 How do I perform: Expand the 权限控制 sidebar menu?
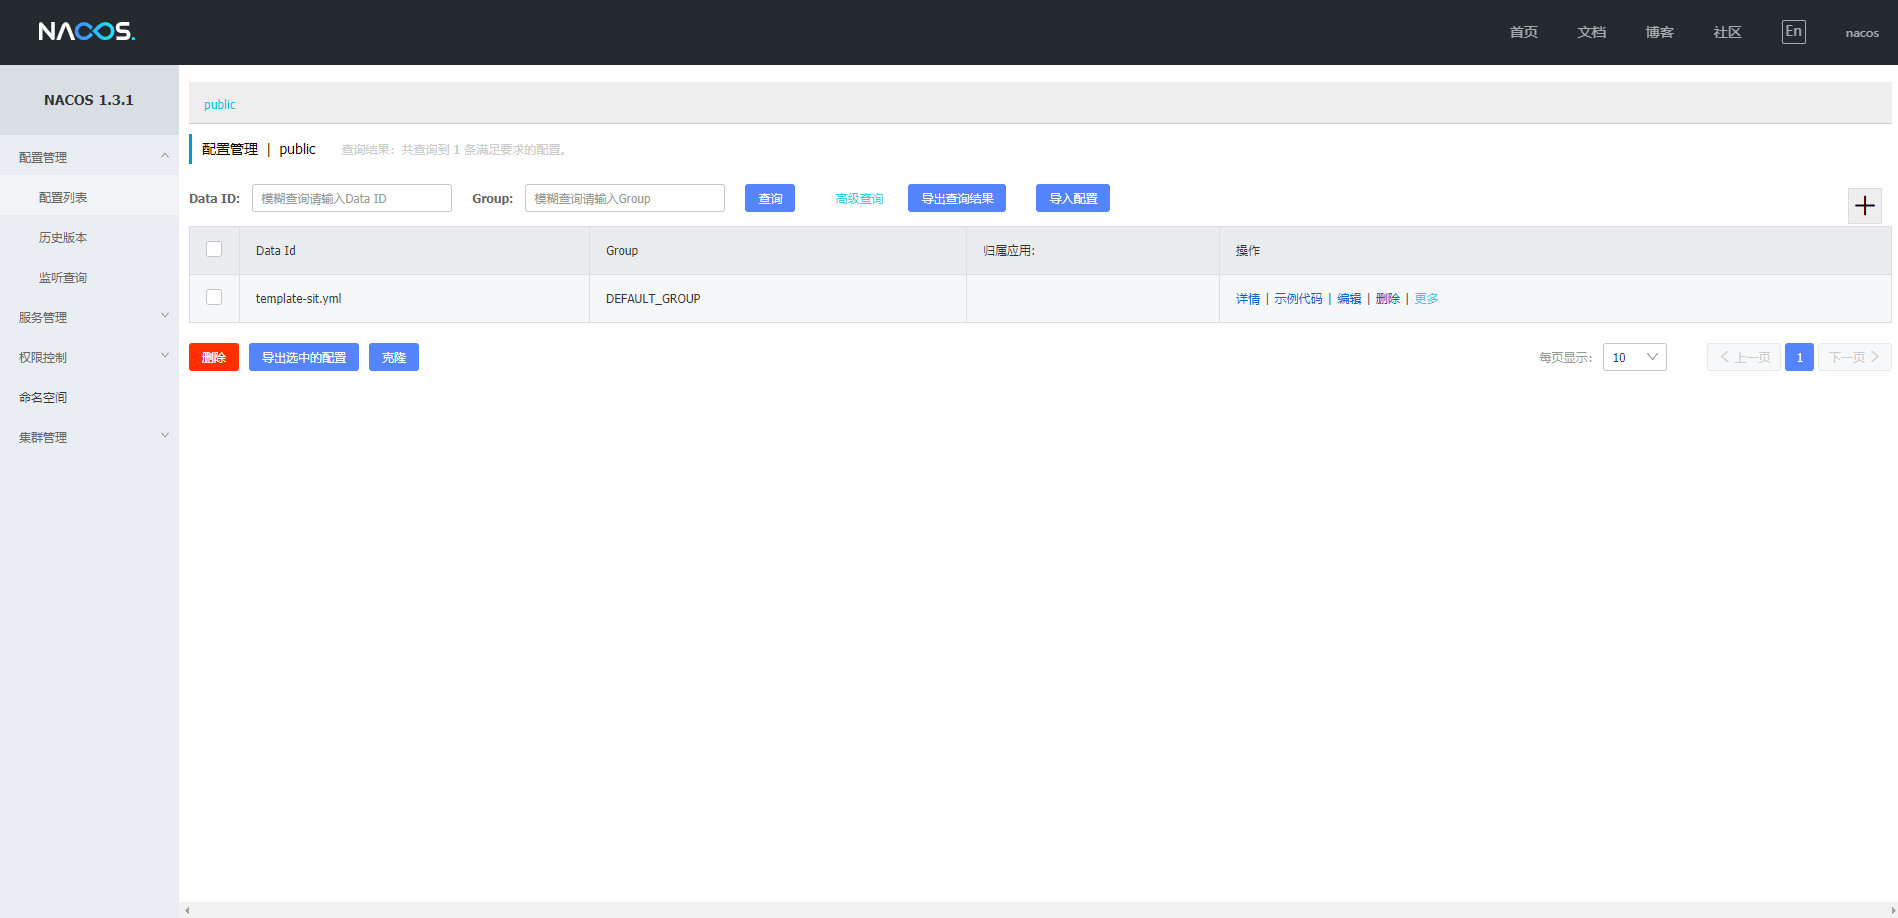click(89, 357)
